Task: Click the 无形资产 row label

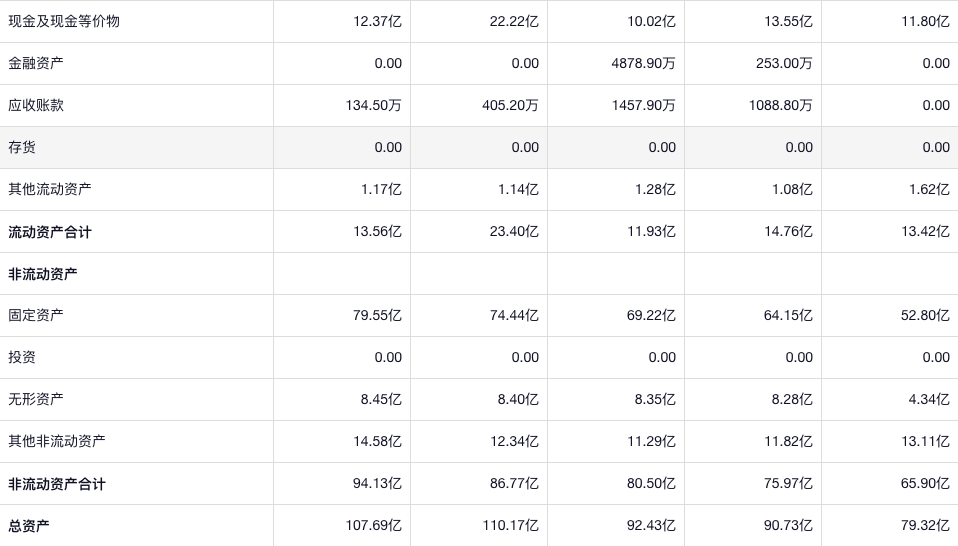Action: click(x=36, y=399)
